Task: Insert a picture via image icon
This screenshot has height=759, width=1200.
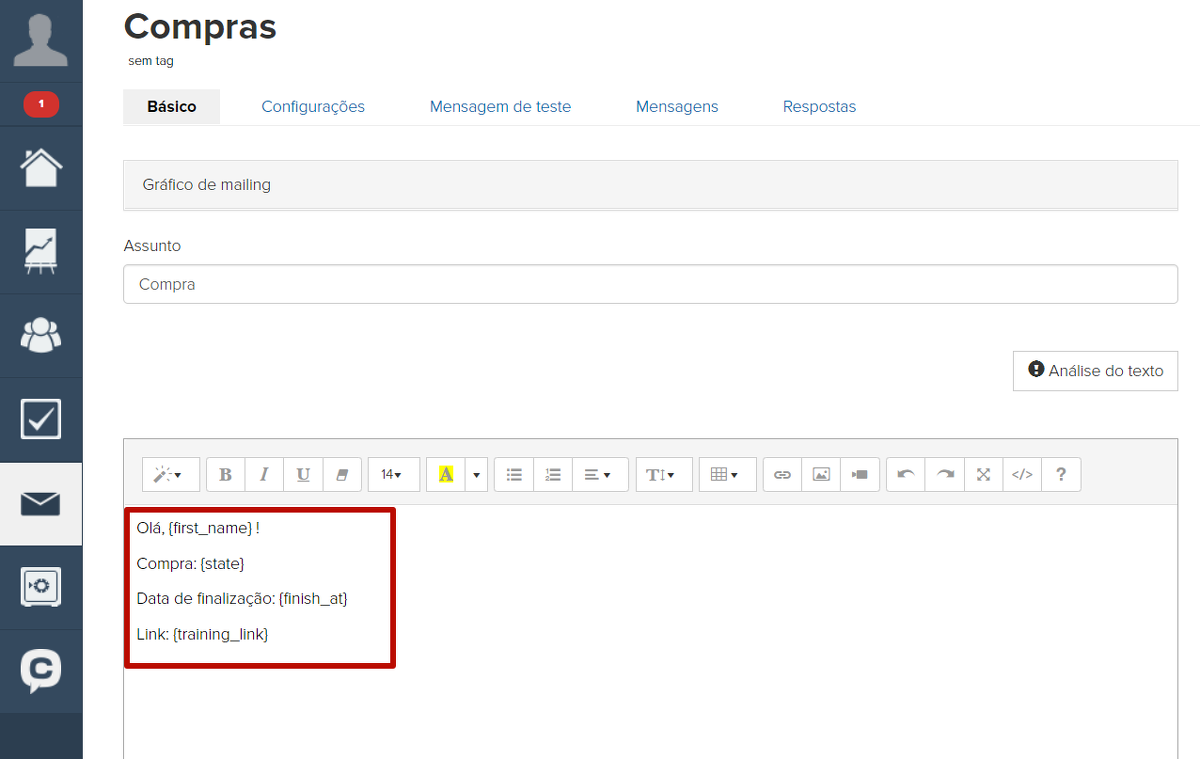Action: 821,475
